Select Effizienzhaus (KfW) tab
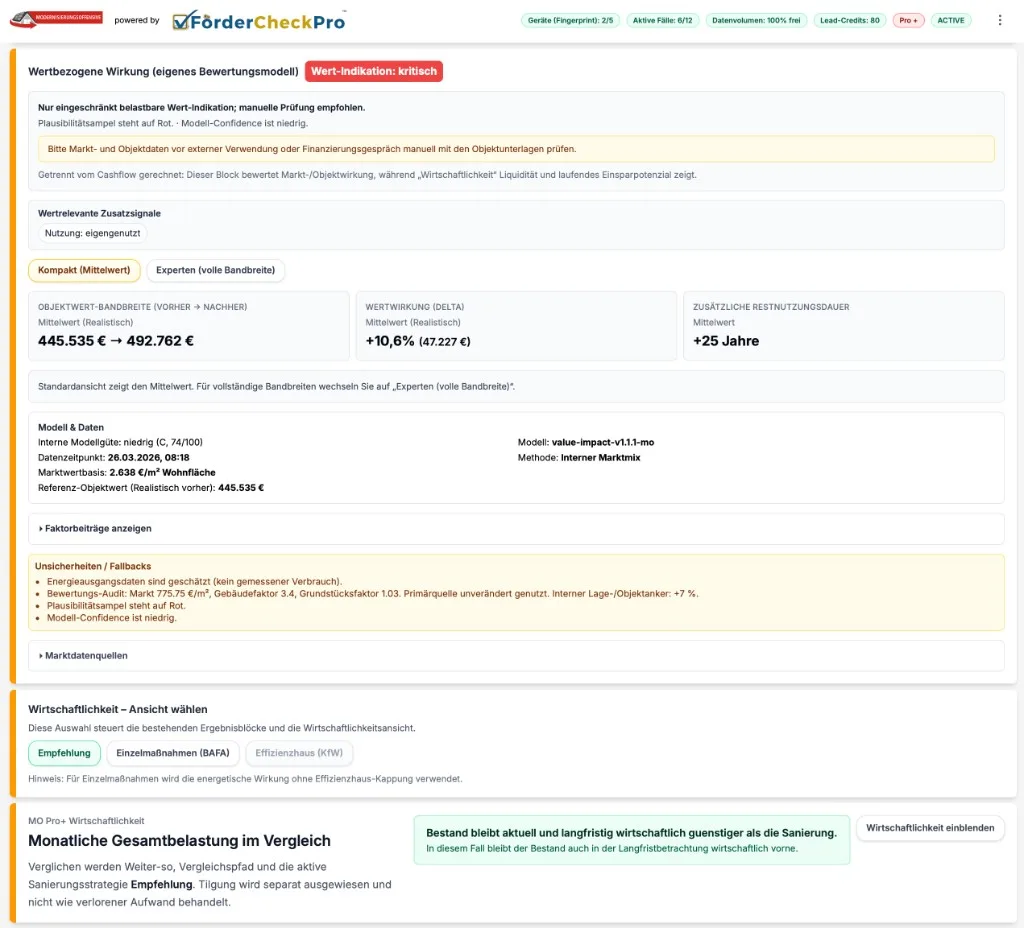 (x=299, y=753)
